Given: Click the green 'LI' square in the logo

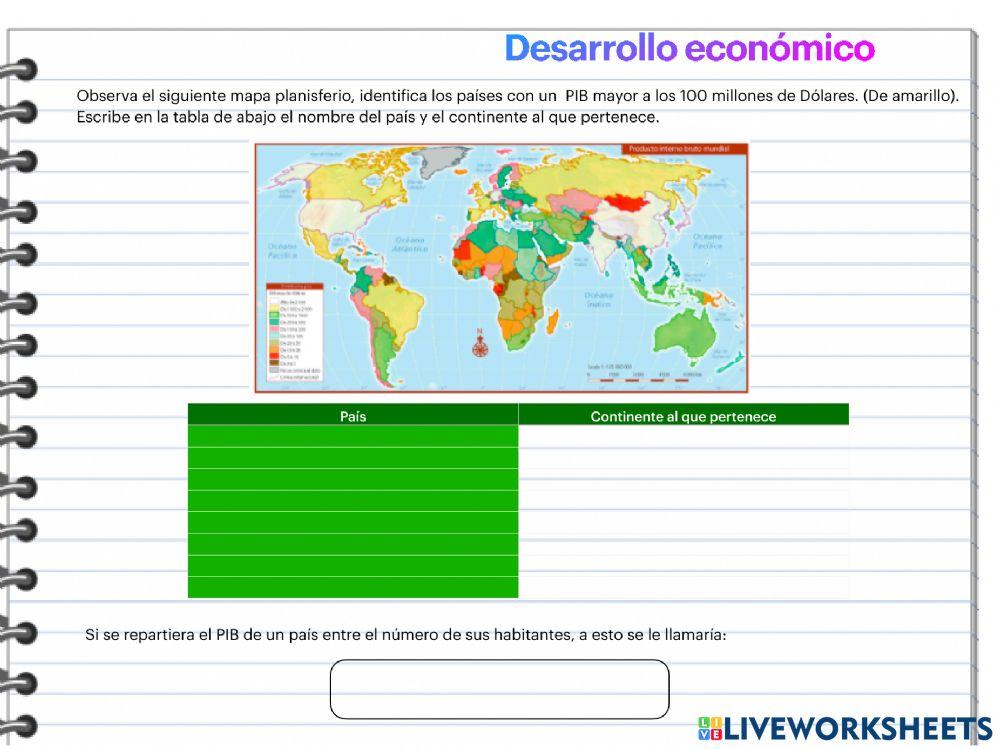Looking at the screenshot, I should pos(704,721).
